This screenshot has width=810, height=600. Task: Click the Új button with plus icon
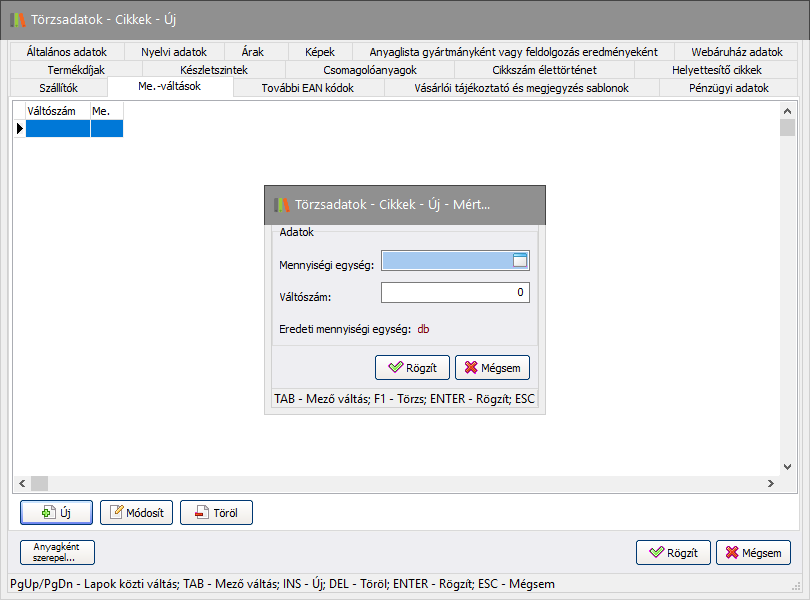(56, 513)
